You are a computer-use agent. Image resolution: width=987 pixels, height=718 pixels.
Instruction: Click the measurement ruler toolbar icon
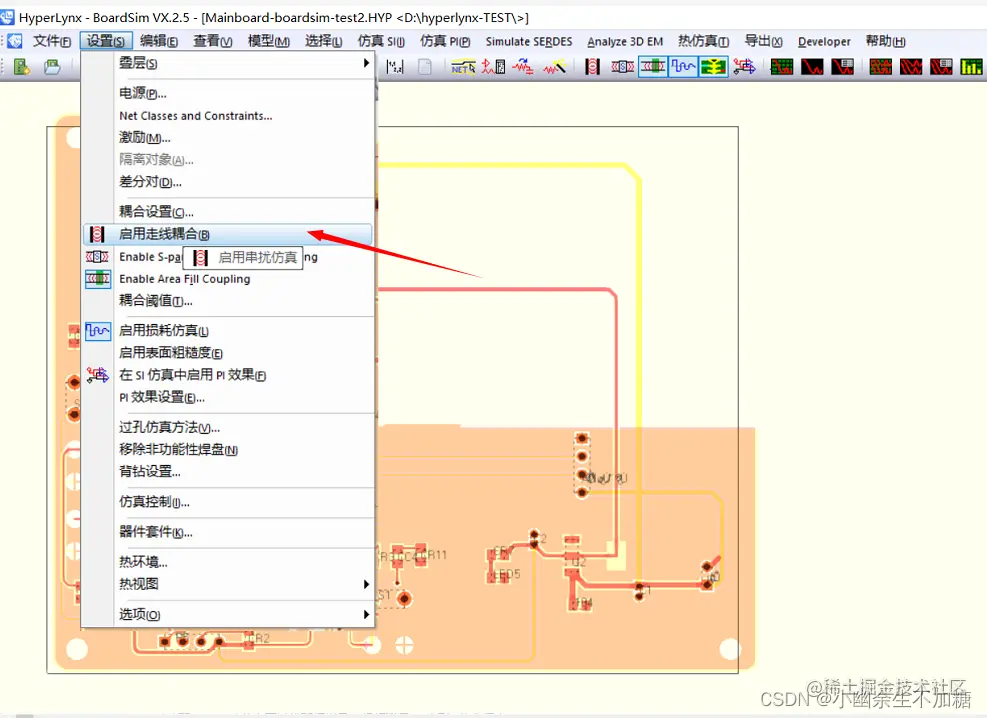(x=394, y=66)
